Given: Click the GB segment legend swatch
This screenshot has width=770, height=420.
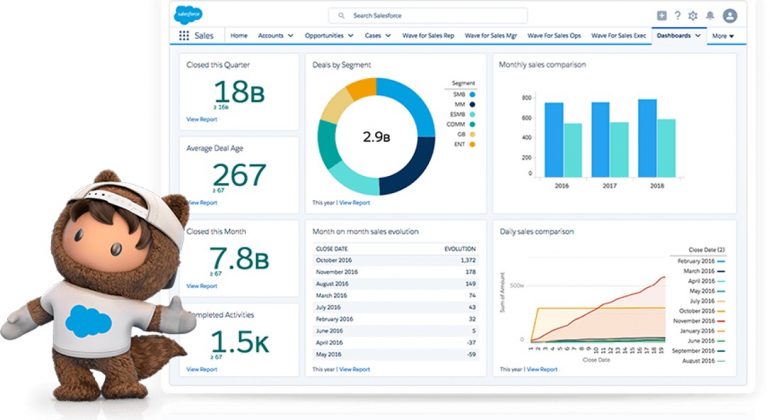Looking at the screenshot, I should point(472,134).
